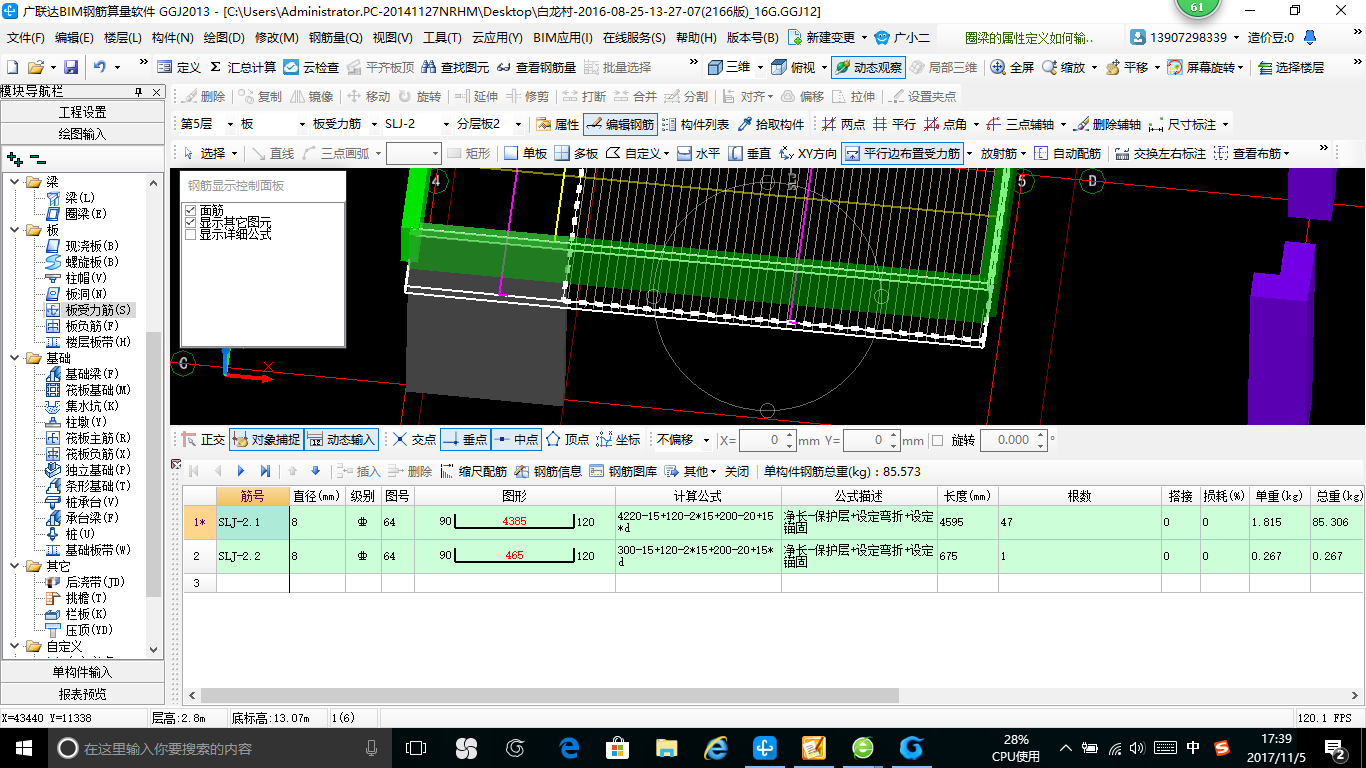The image size is (1366, 768).
Task: Open the BIM应用(I) menu
Action: pos(562,38)
